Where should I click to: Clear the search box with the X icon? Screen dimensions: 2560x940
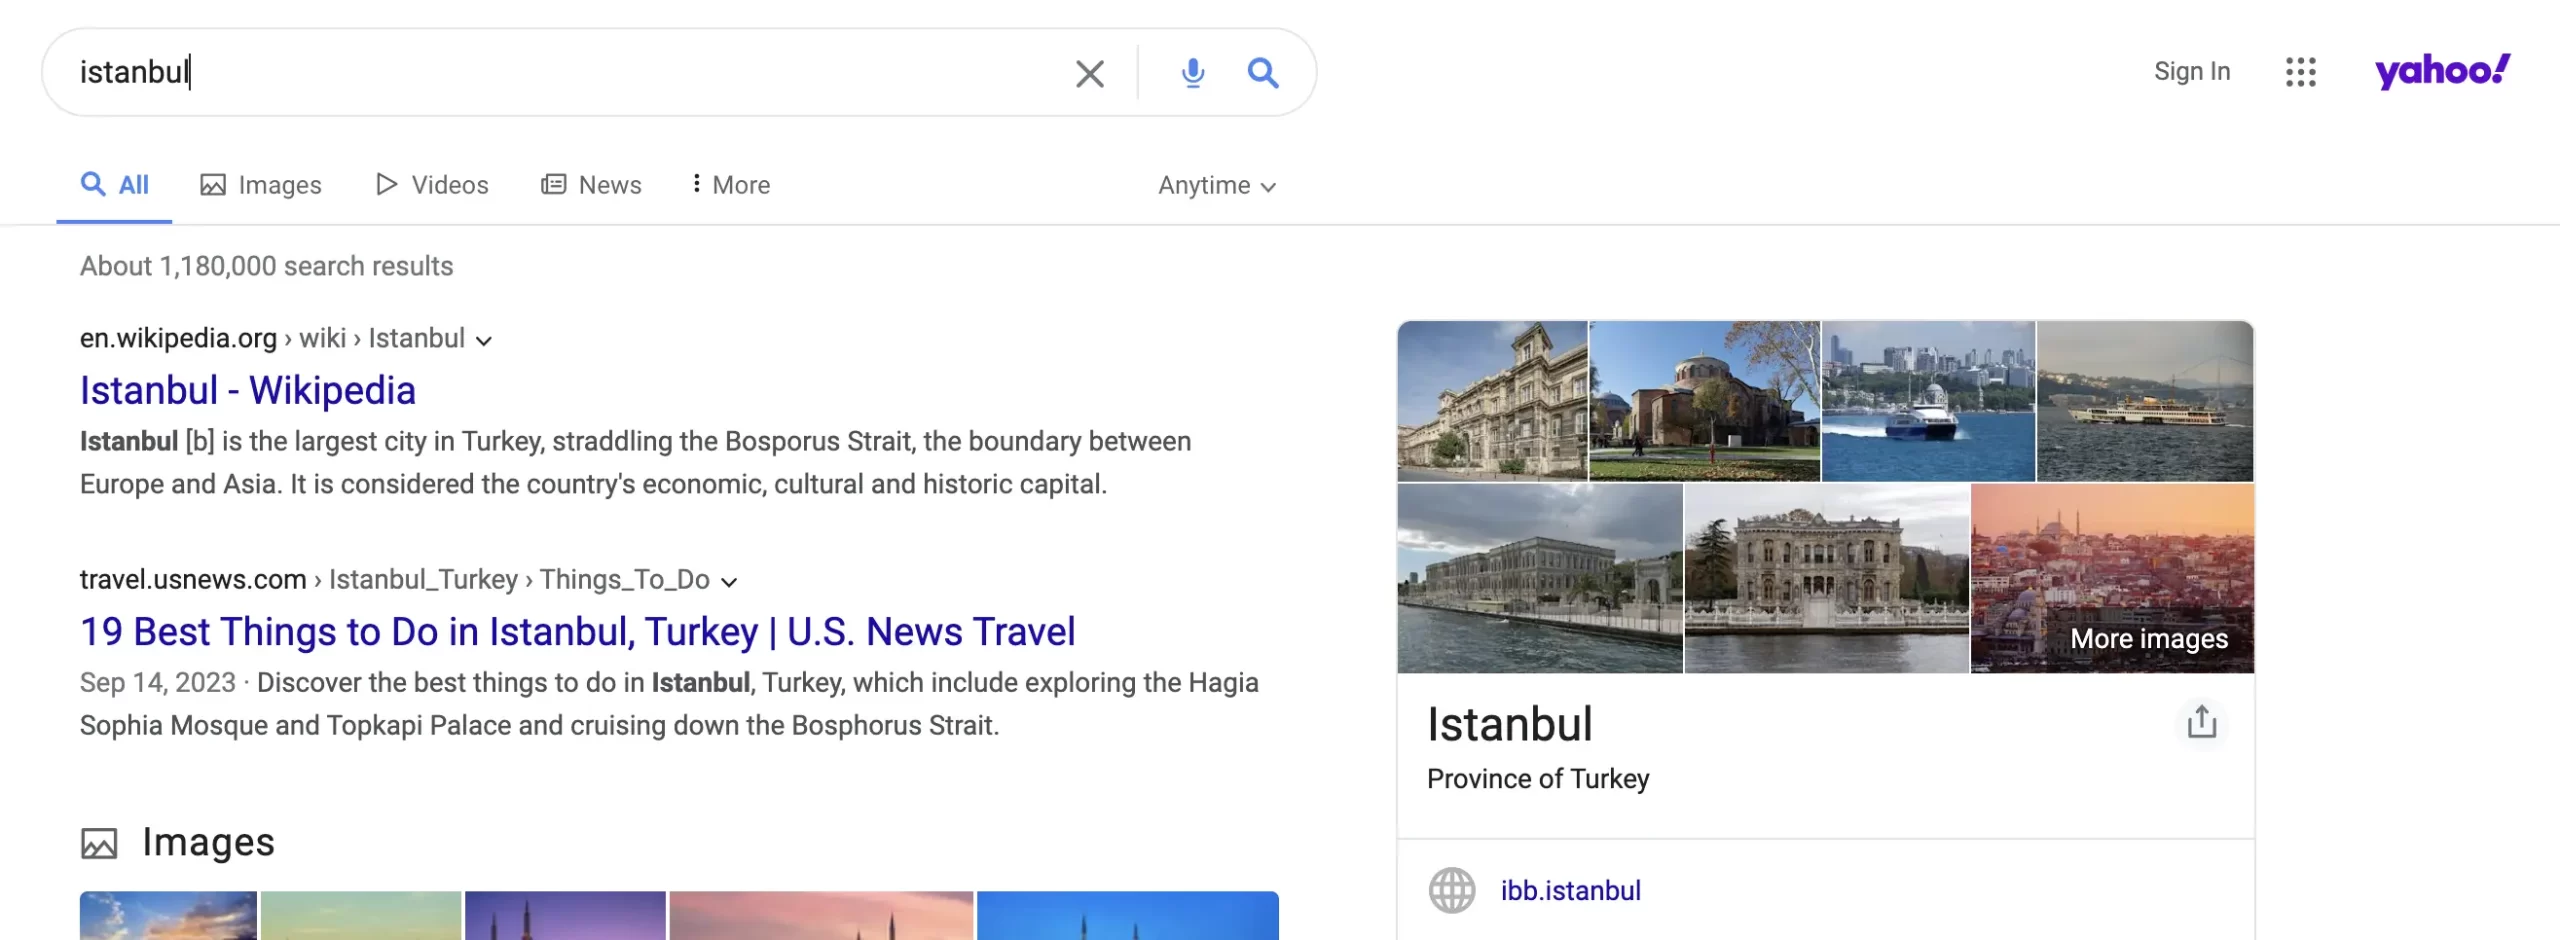pos(1089,73)
